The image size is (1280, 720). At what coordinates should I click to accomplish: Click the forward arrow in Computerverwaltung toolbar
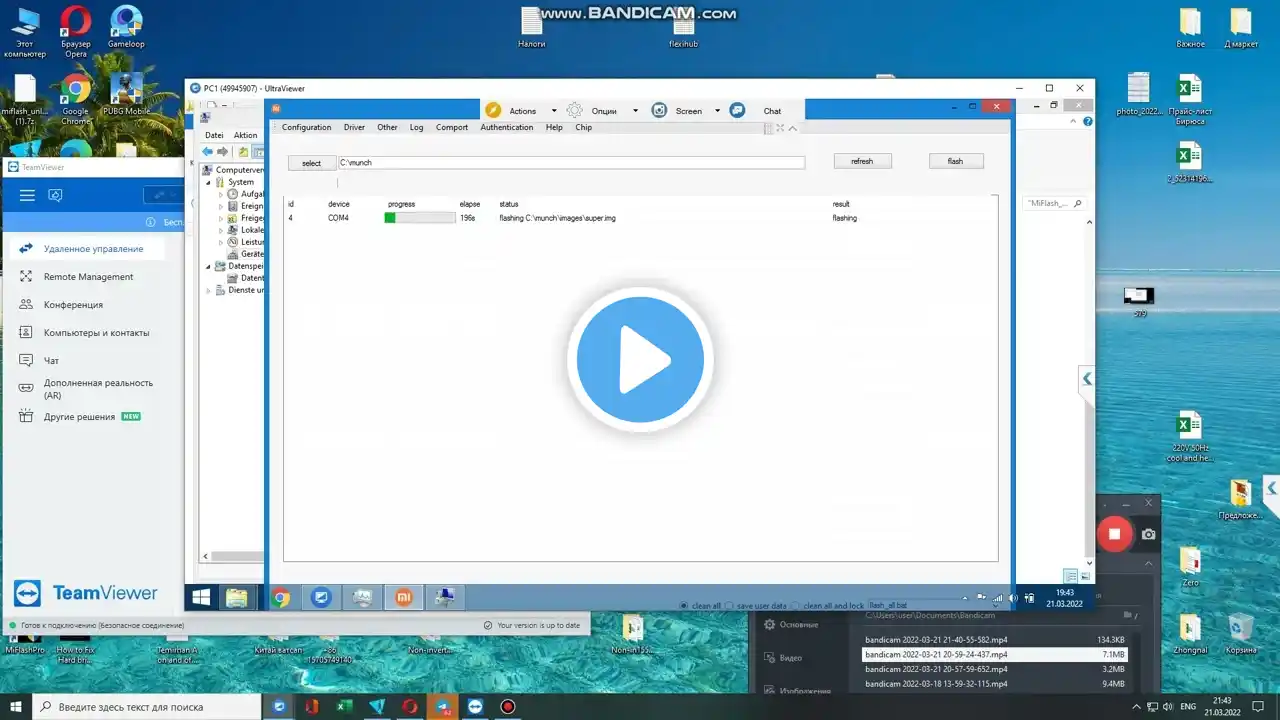223,152
